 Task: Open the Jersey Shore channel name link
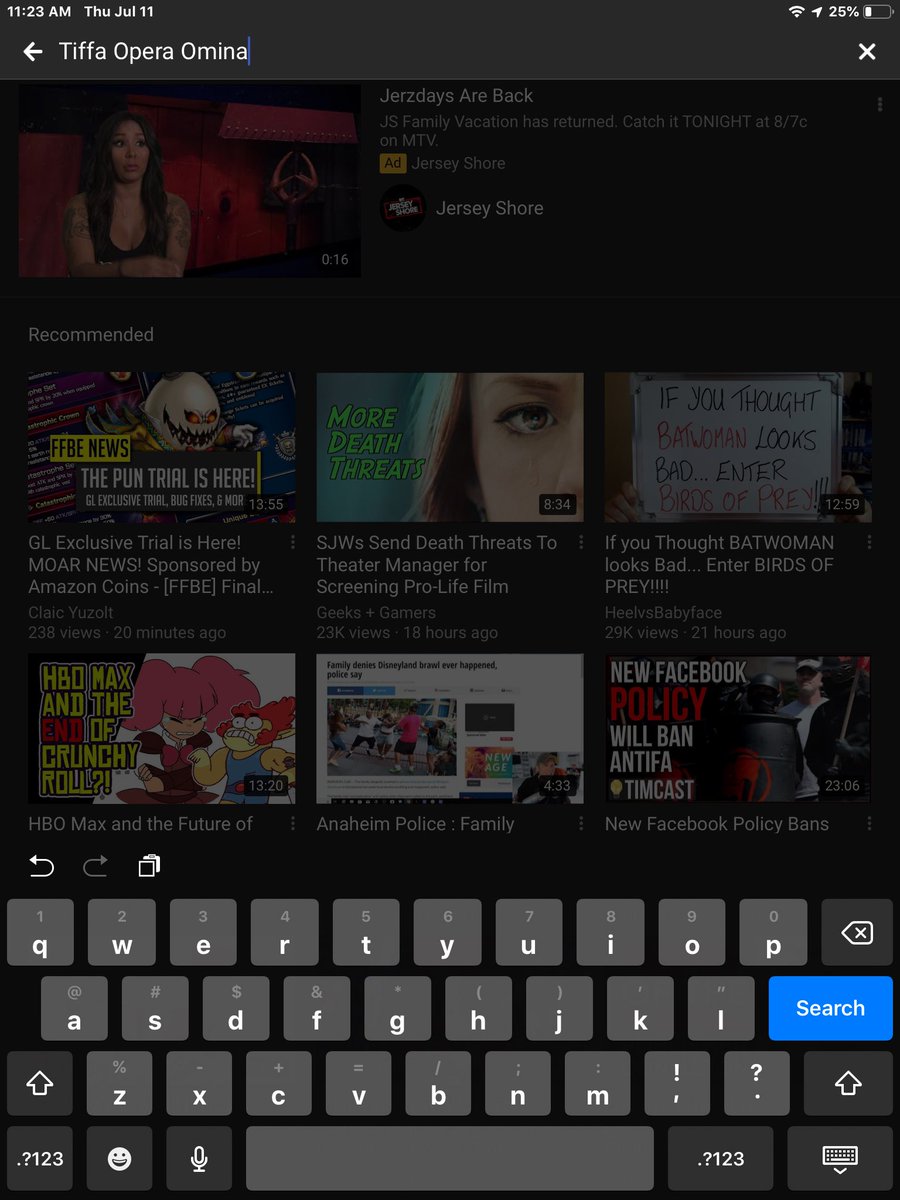click(x=489, y=208)
